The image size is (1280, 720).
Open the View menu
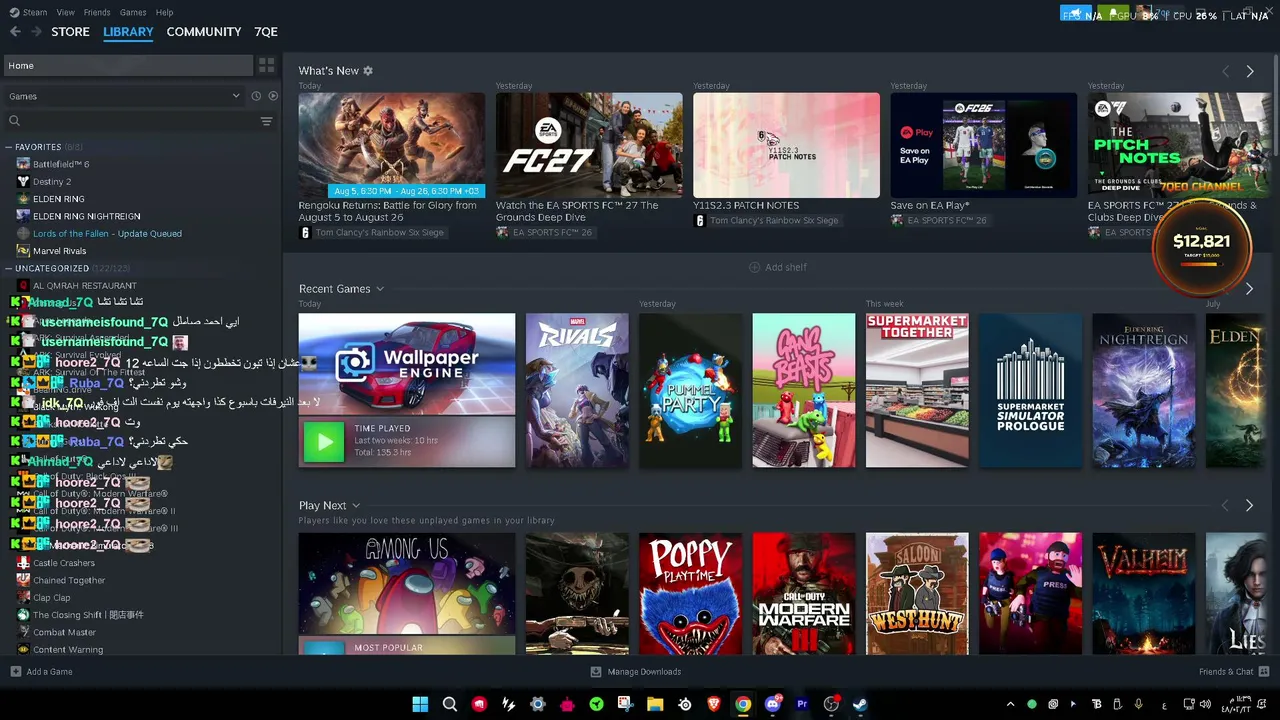coord(66,12)
